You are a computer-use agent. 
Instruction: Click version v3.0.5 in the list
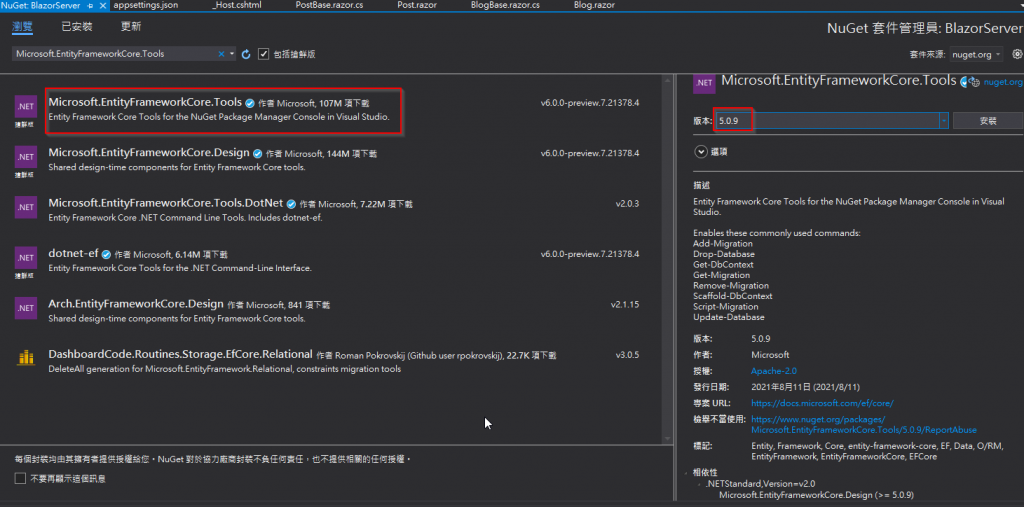pos(627,355)
